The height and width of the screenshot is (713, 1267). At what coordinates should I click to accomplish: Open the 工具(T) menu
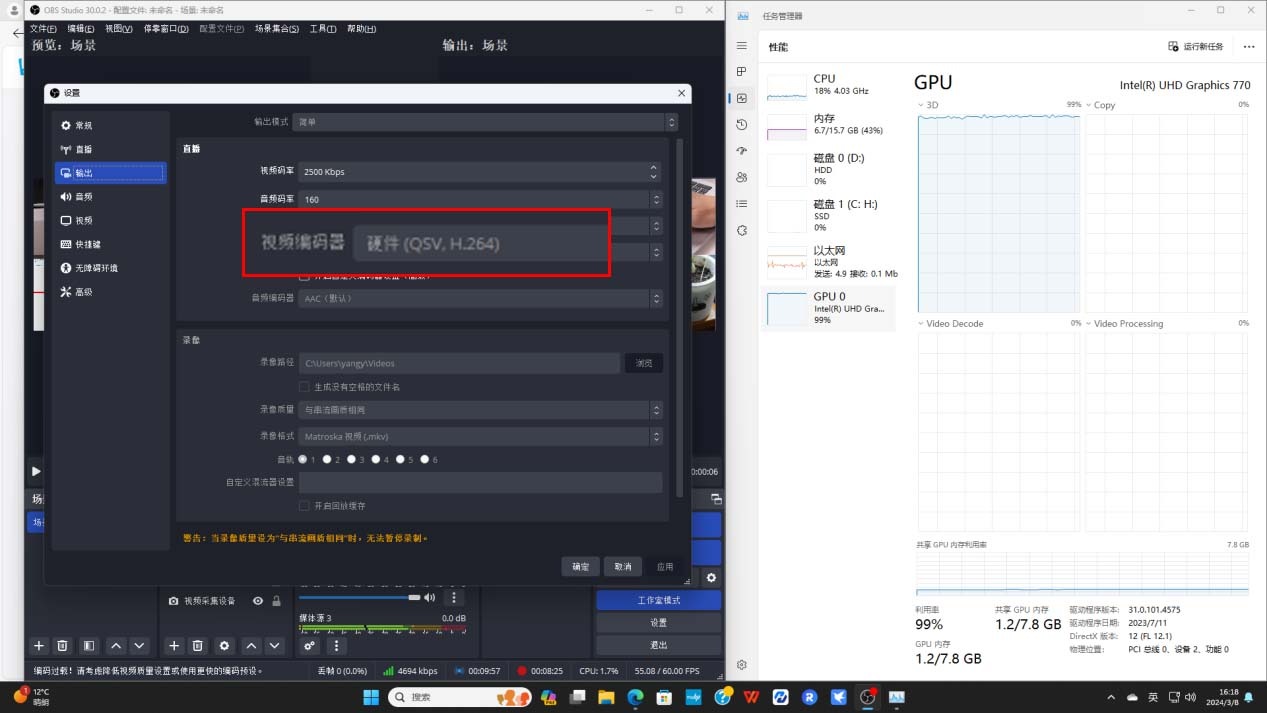(x=323, y=29)
